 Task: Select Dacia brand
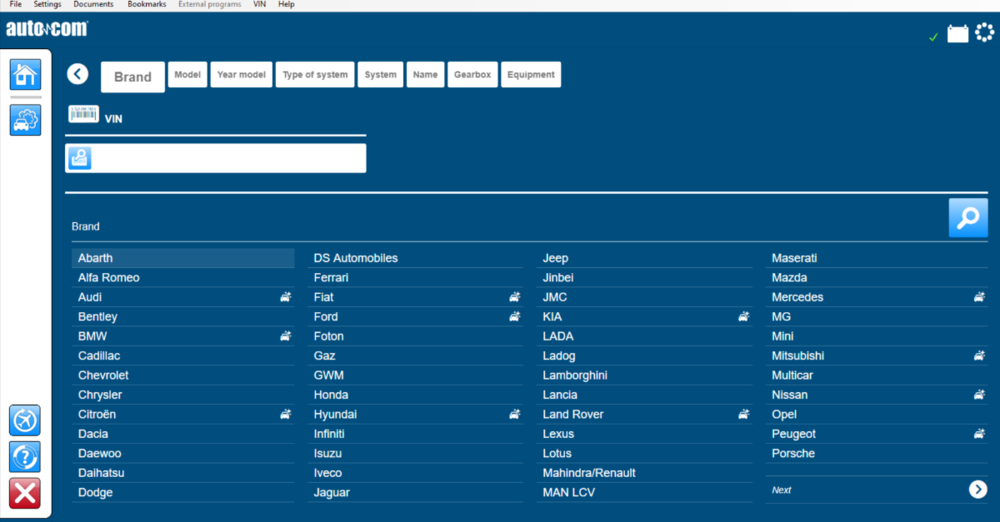tap(183, 434)
